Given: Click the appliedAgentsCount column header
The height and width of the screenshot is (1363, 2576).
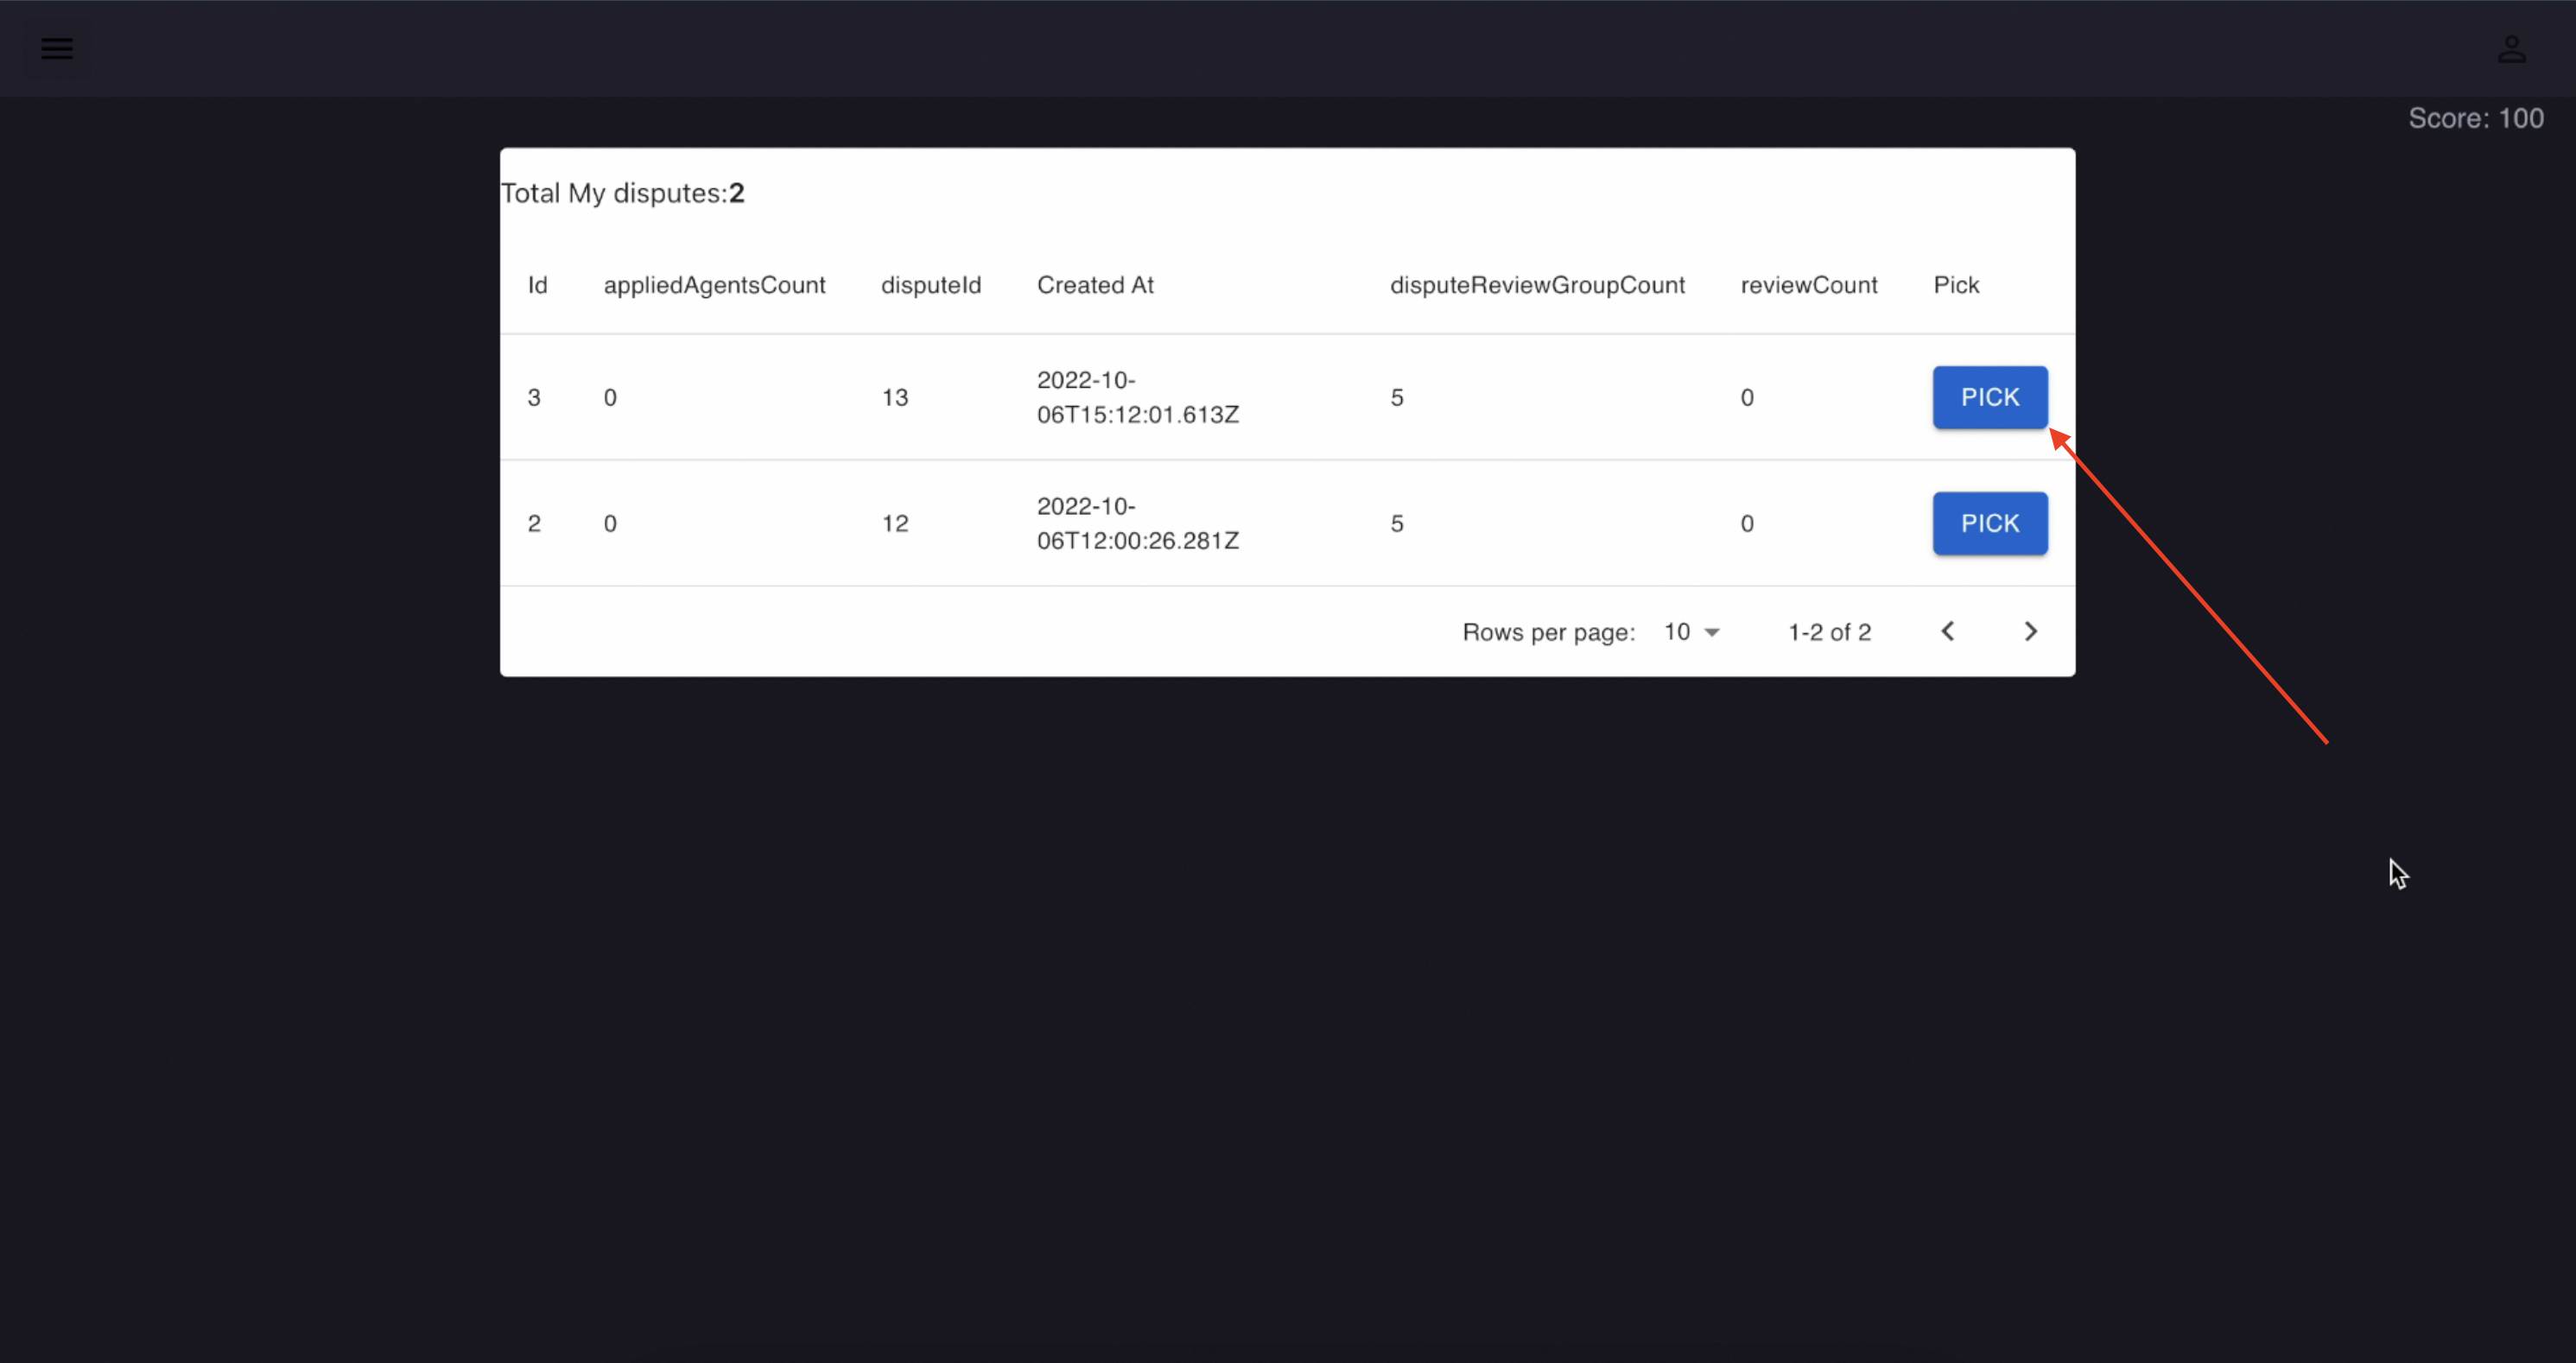Looking at the screenshot, I should (x=714, y=285).
